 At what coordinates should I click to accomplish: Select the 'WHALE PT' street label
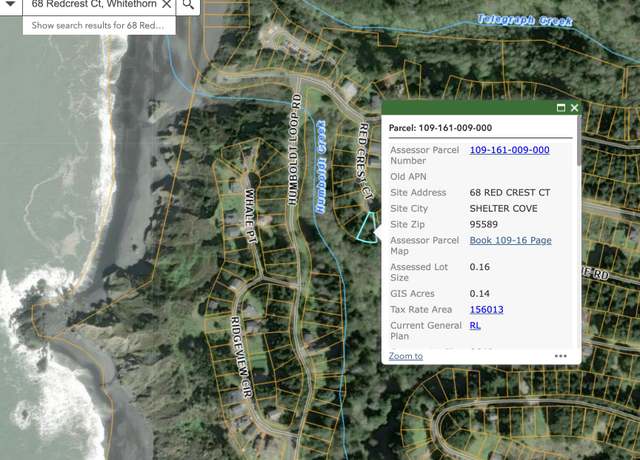coord(251,216)
